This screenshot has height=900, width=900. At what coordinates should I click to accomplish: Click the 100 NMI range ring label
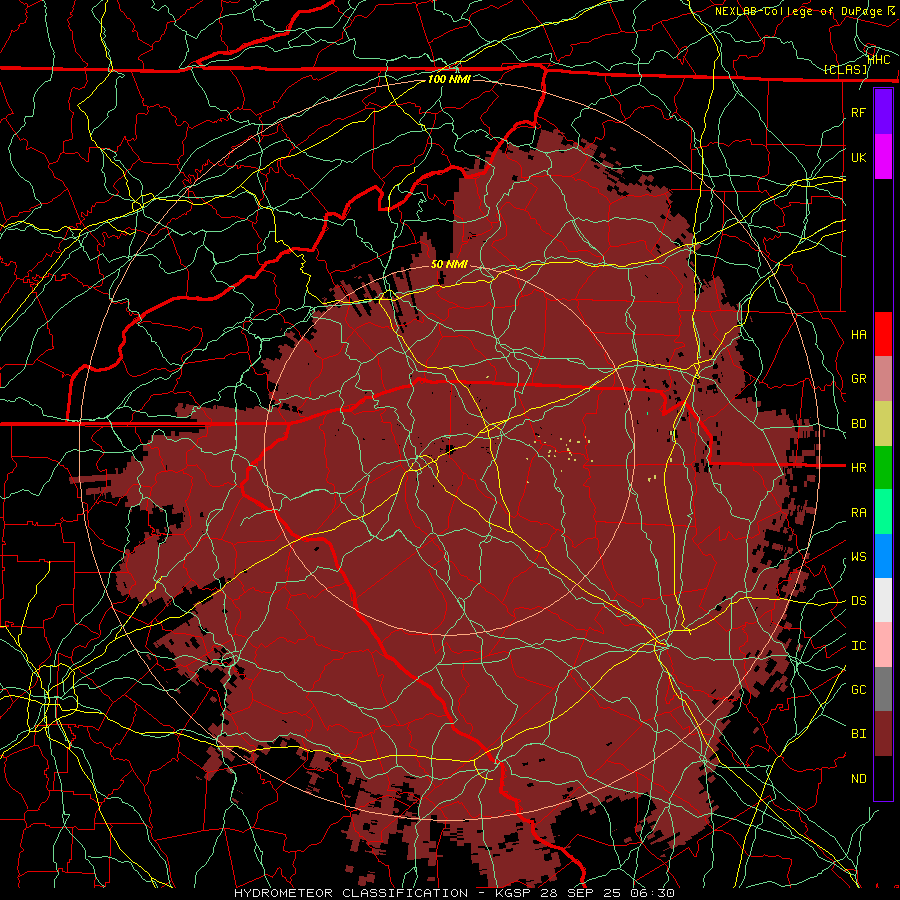(449, 79)
